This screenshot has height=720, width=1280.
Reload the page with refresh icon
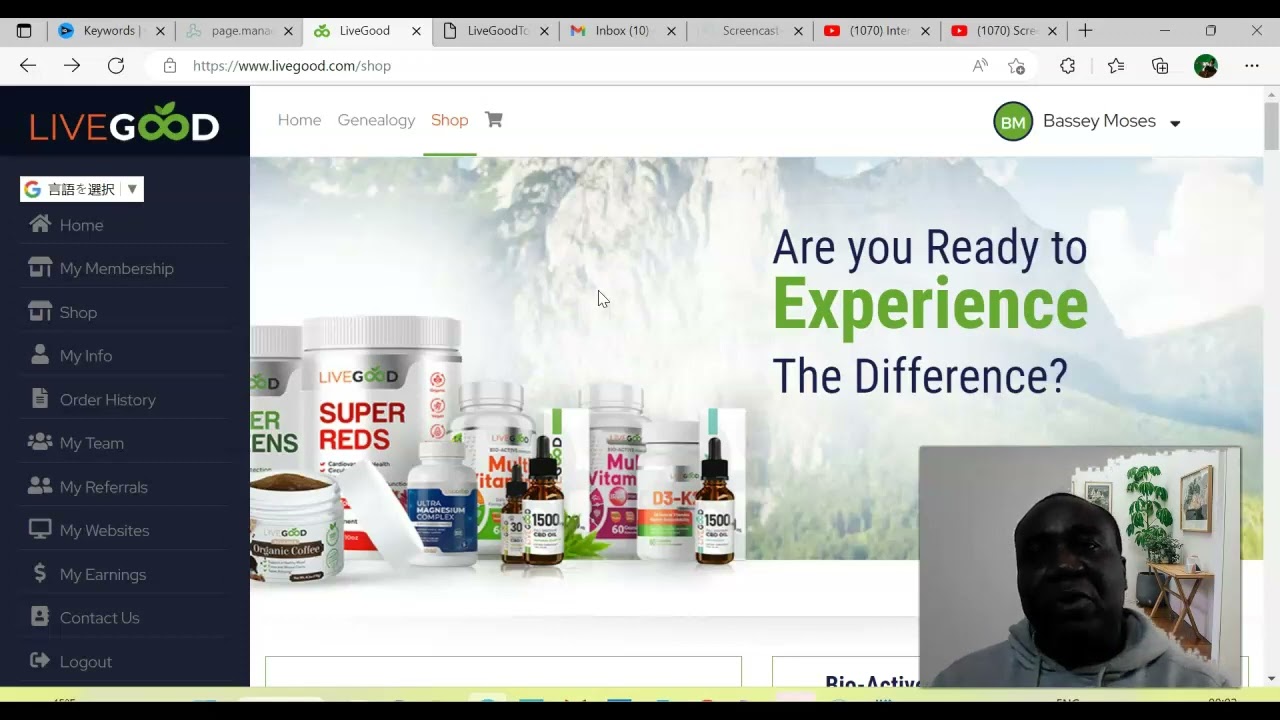click(x=116, y=66)
